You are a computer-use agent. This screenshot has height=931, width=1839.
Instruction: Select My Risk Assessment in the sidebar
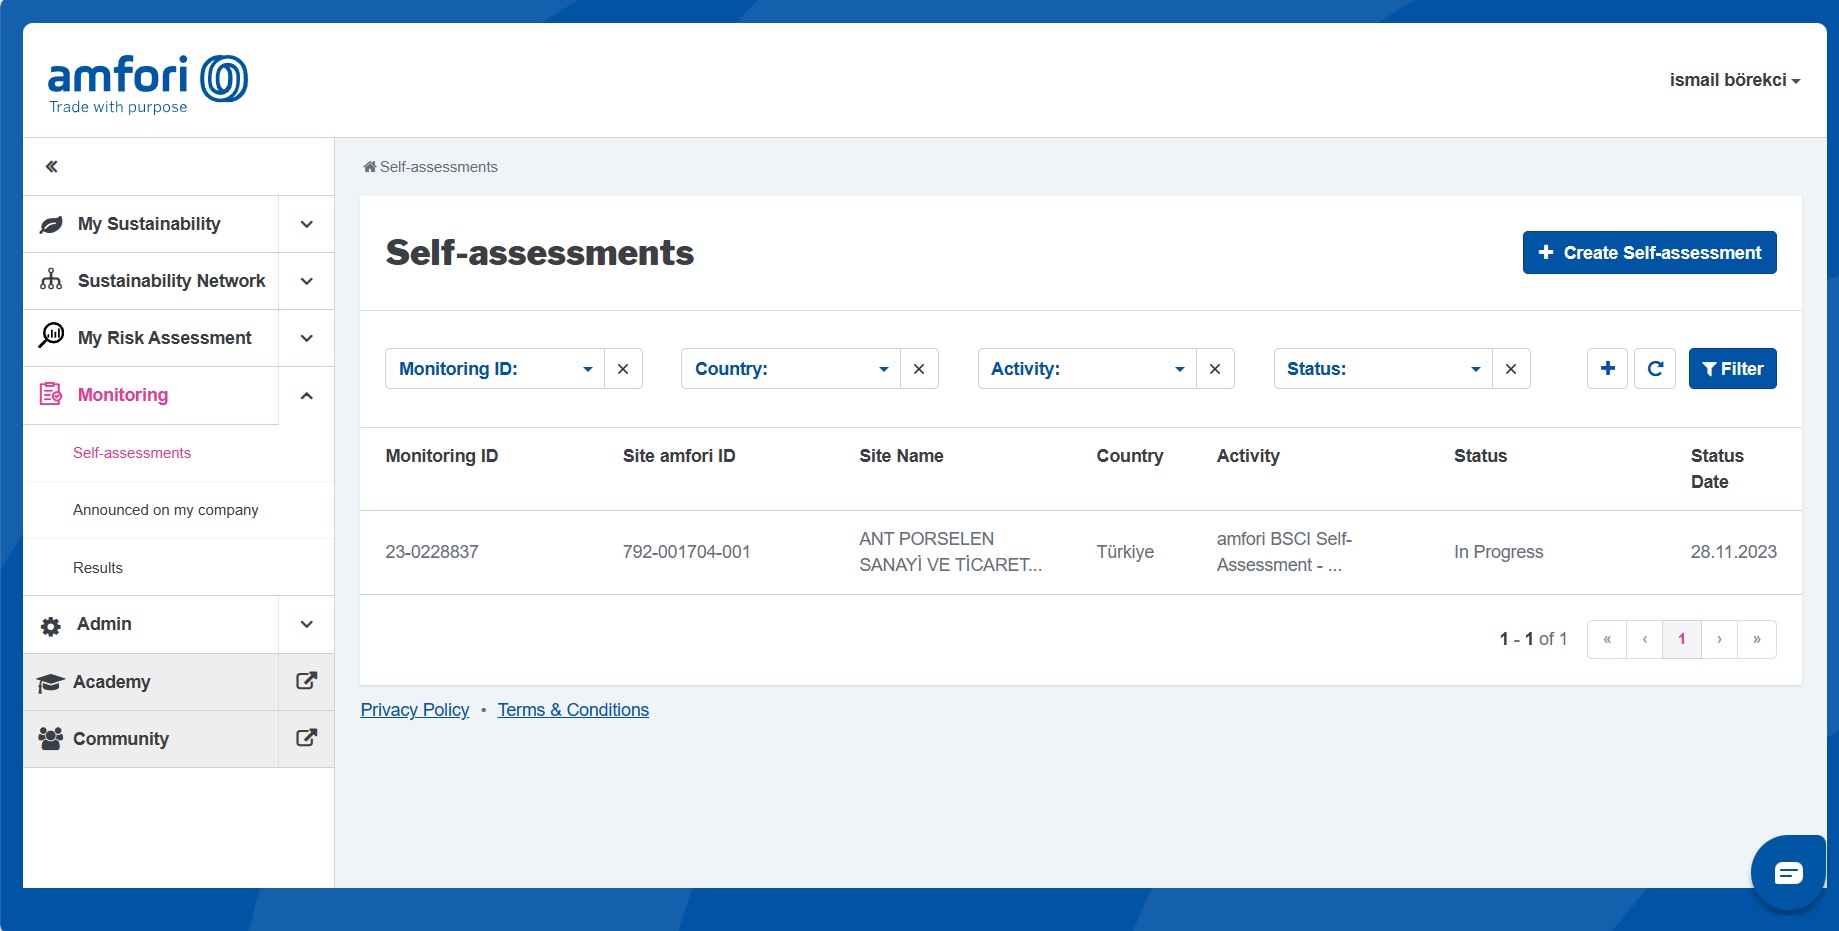[x=164, y=338]
